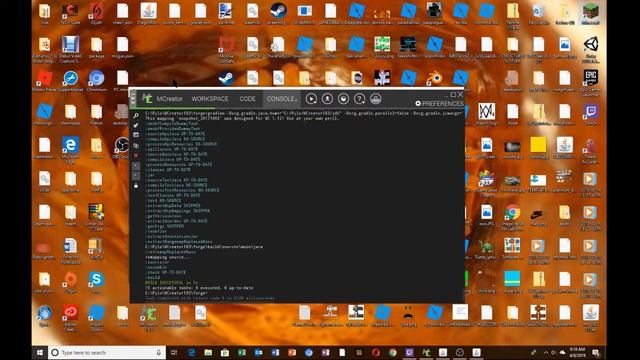
Task: Open Word from the taskbar
Action: (x=275, y=352)
